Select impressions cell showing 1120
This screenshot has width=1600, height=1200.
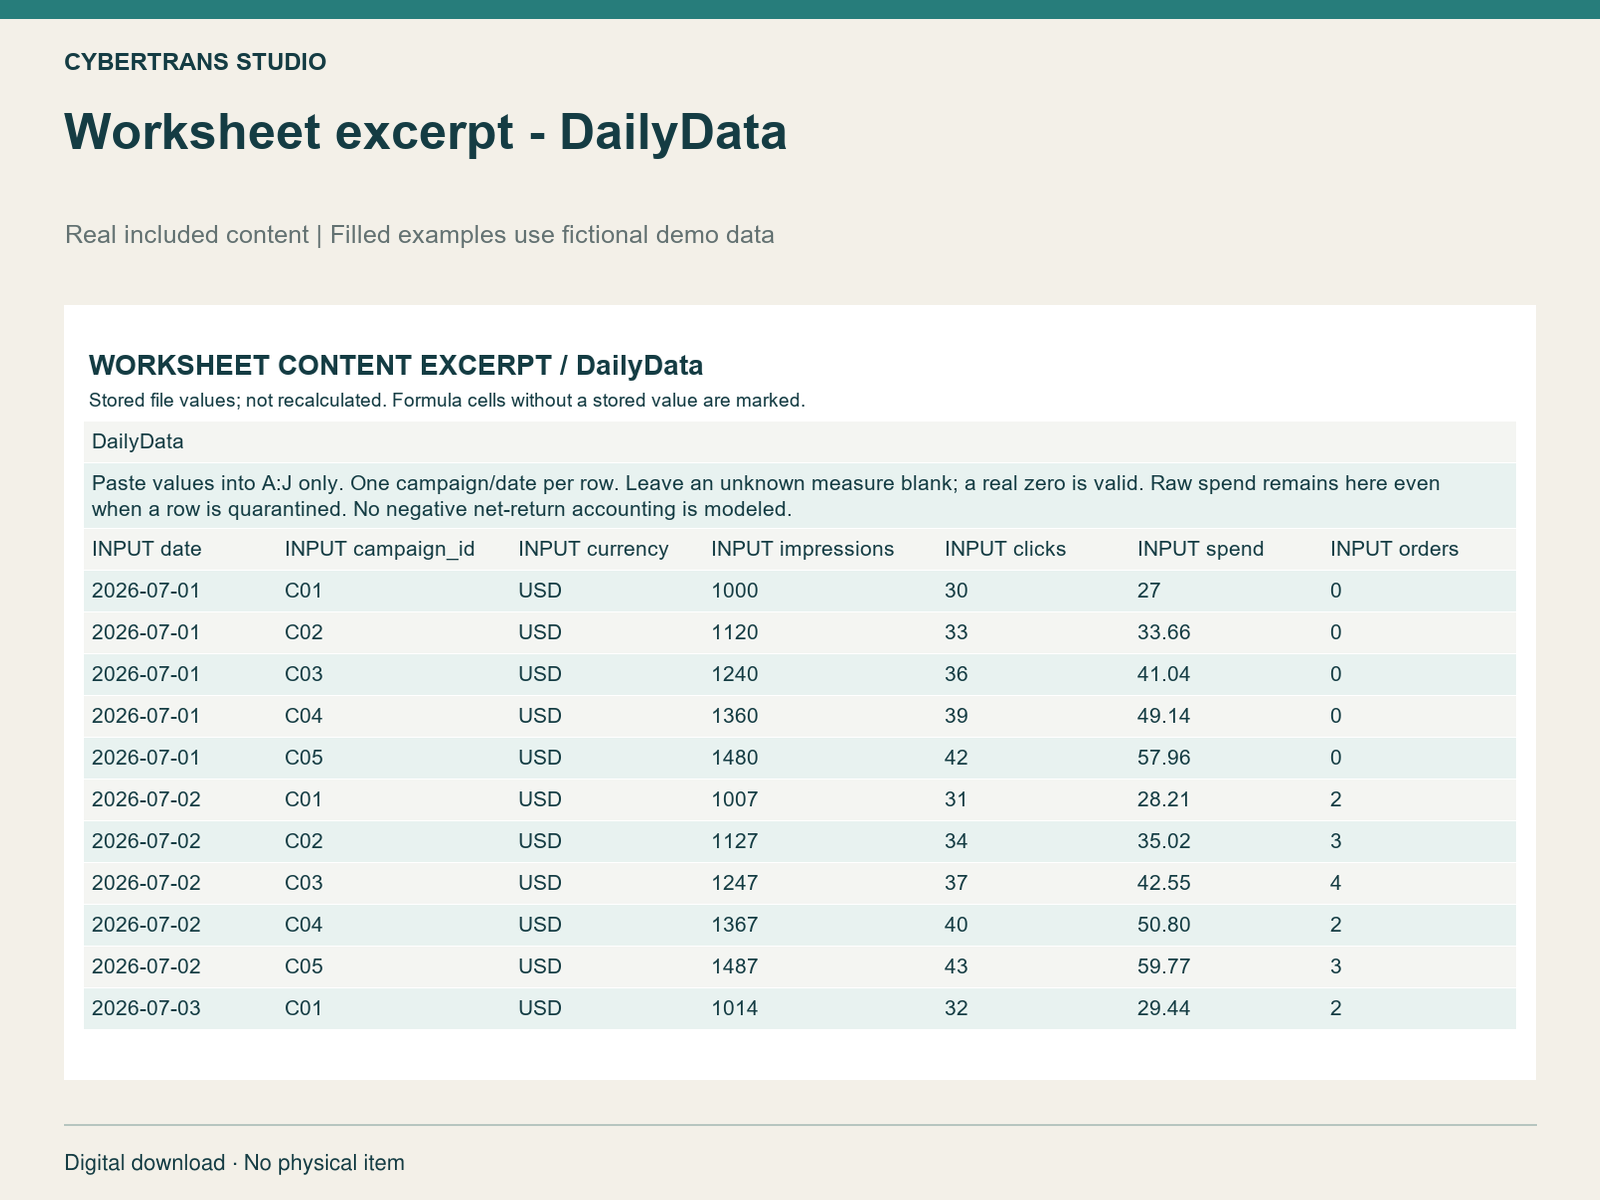[735, 633]
